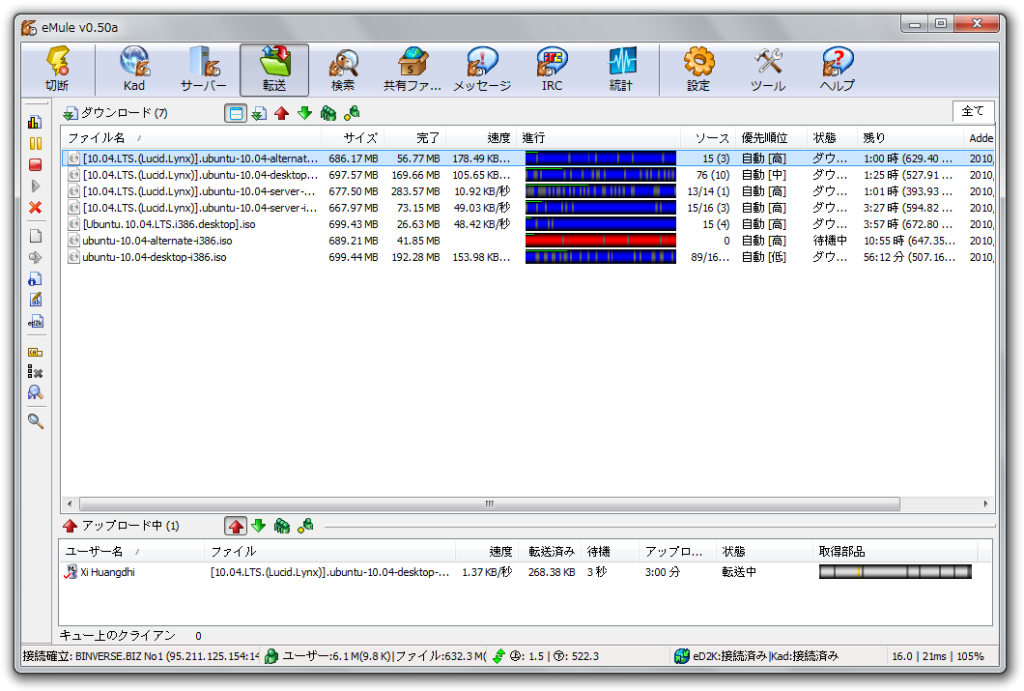Show known clients icon in download toolbar
This screenshot has width=1024, height=691.
351,114
